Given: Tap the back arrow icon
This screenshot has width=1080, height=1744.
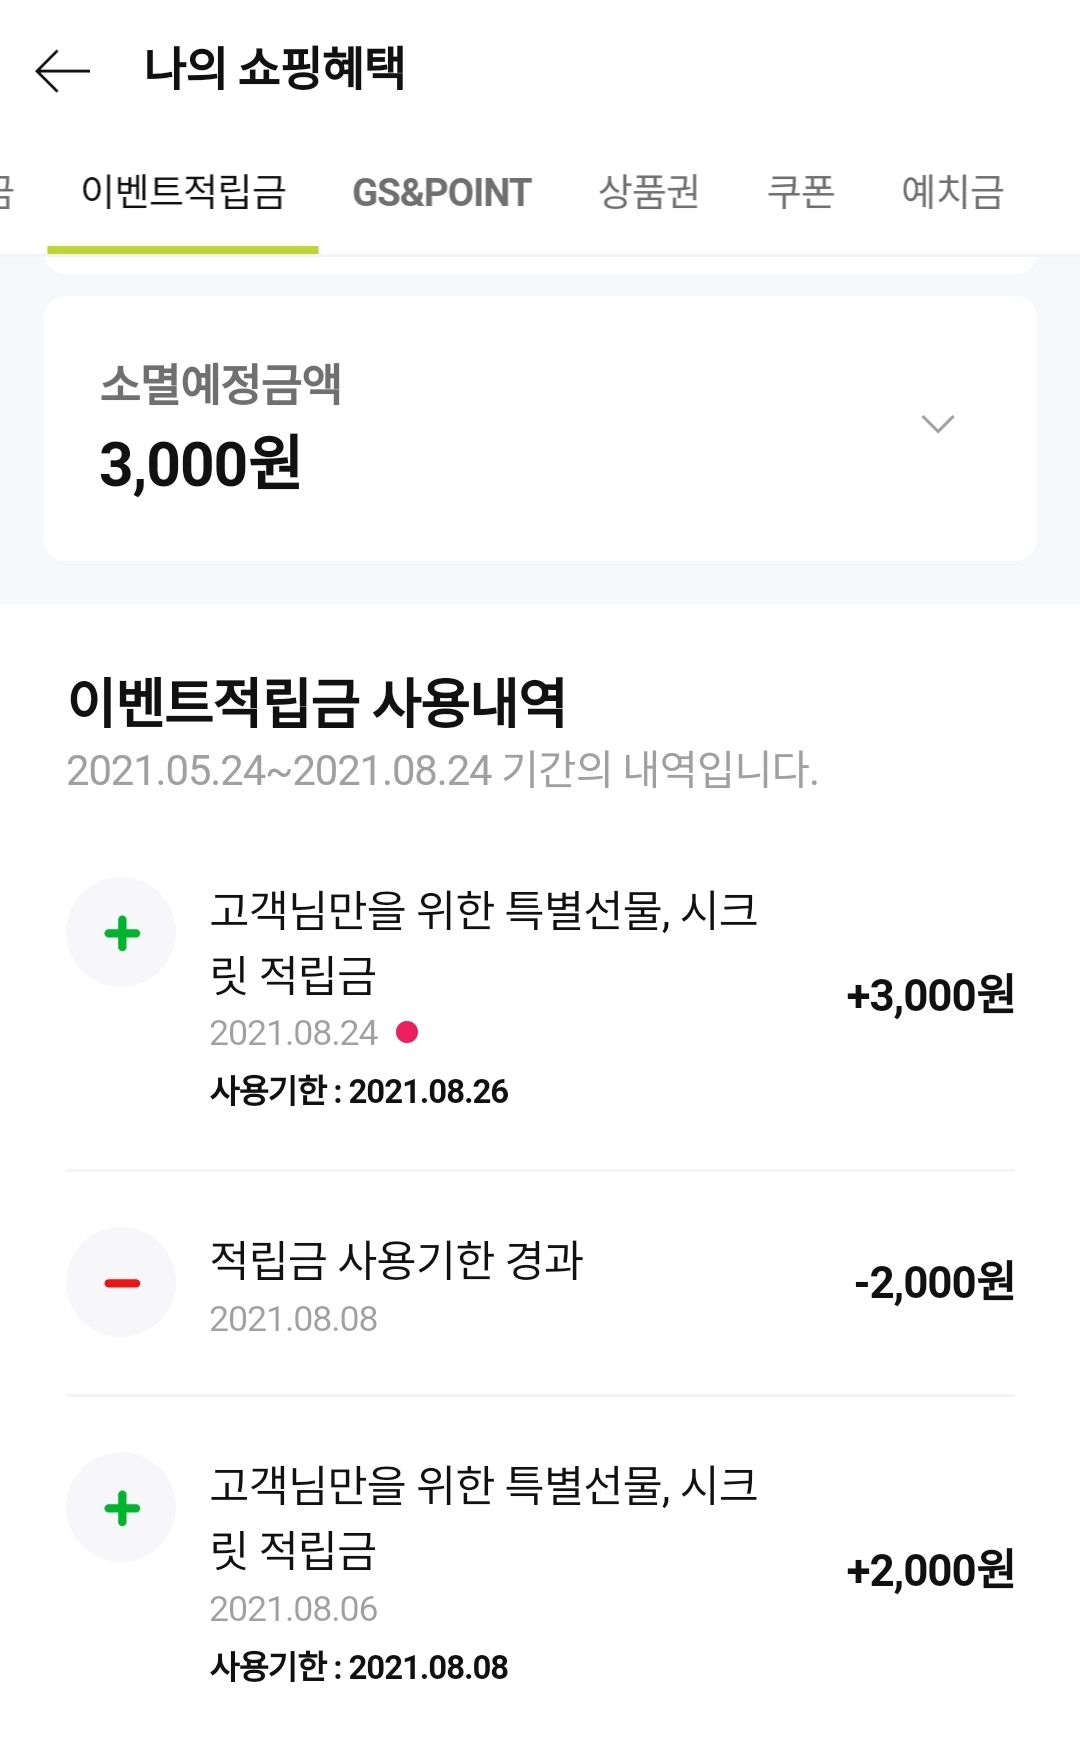Looking at the screenshot, I should [62, 71].
